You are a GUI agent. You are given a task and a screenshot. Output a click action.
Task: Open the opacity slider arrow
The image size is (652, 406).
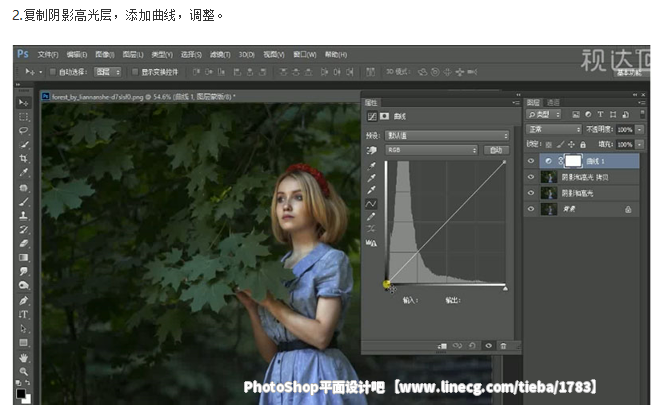coord(640,130)
